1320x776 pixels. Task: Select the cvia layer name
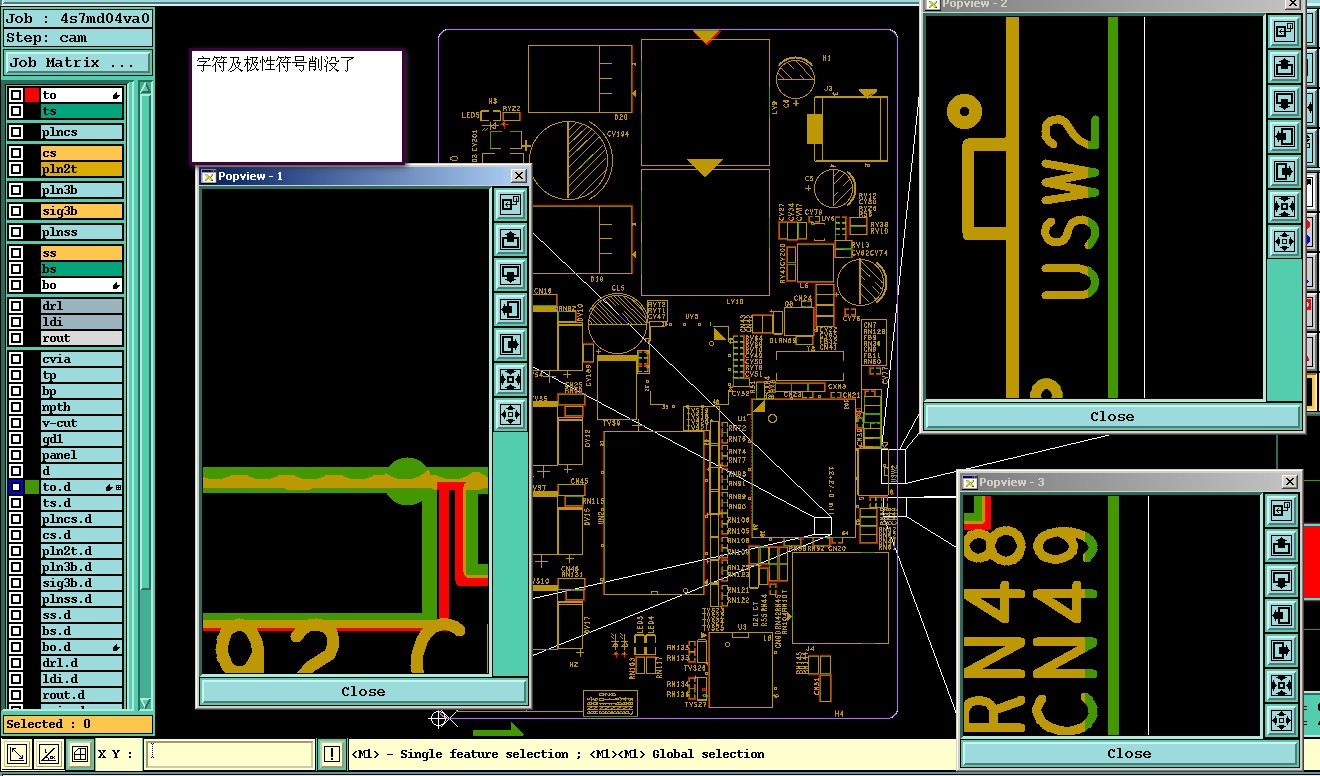tap(82, 359)
